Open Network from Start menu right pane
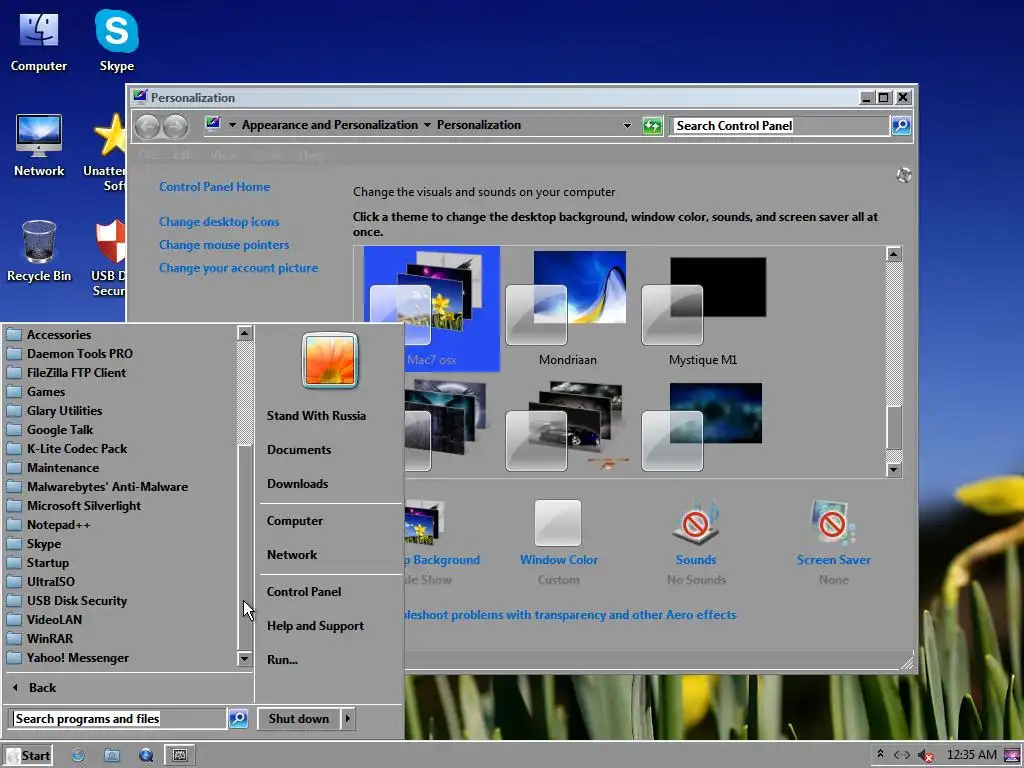 point(292,554)
